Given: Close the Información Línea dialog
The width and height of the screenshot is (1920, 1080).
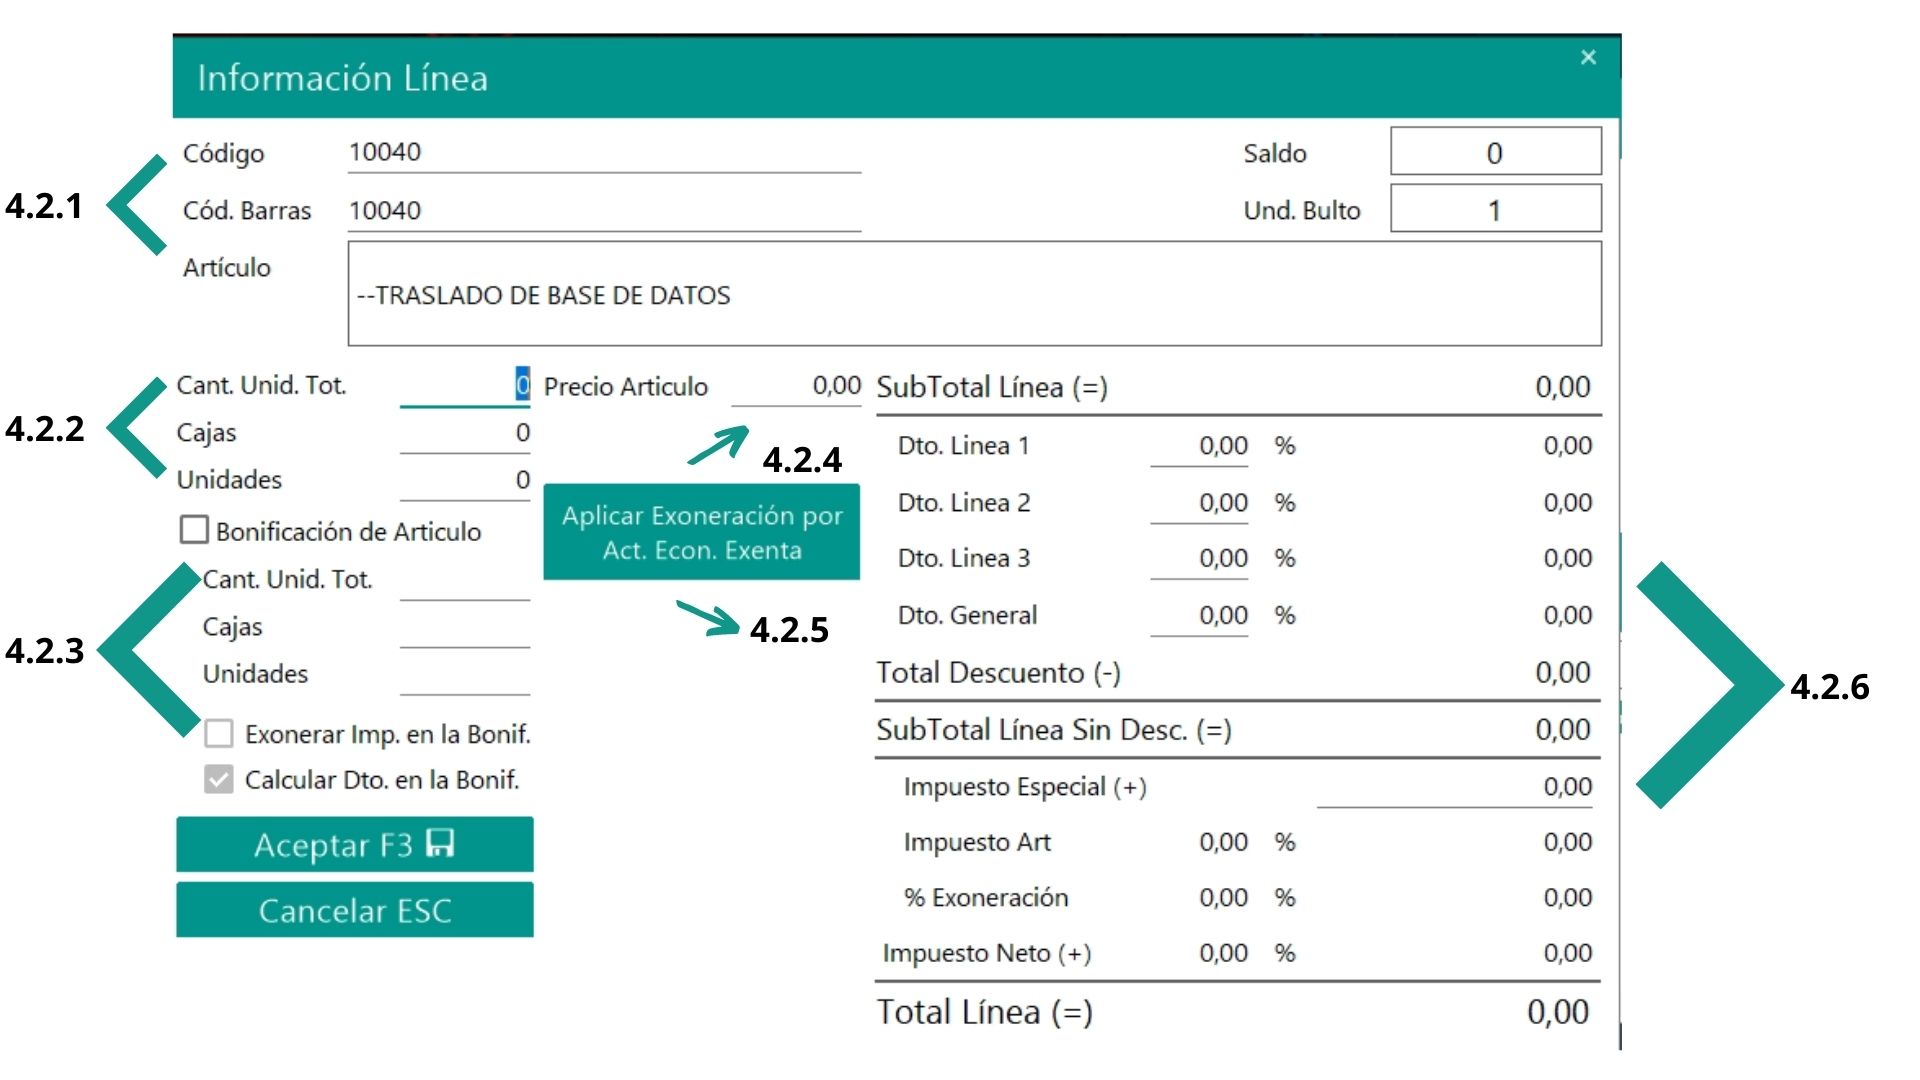Looking at the screenshot, I should tap(1587, 57).
